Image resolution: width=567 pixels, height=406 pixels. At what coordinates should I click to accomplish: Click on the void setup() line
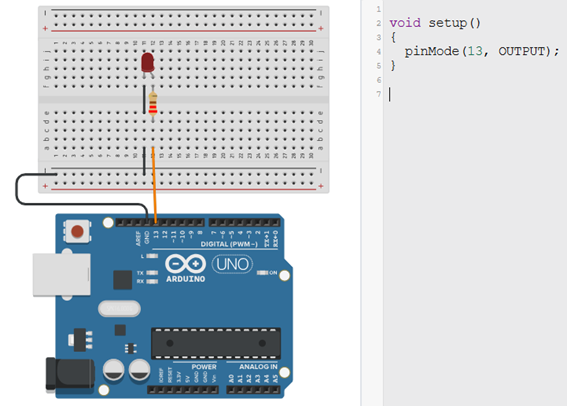tap(435, 23)
